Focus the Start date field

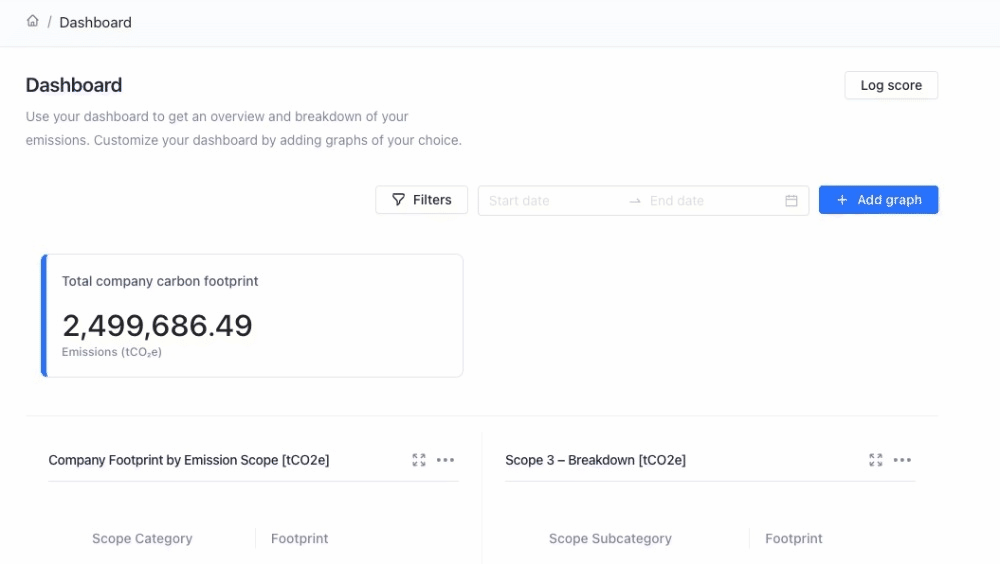click(x=550, y=201)
